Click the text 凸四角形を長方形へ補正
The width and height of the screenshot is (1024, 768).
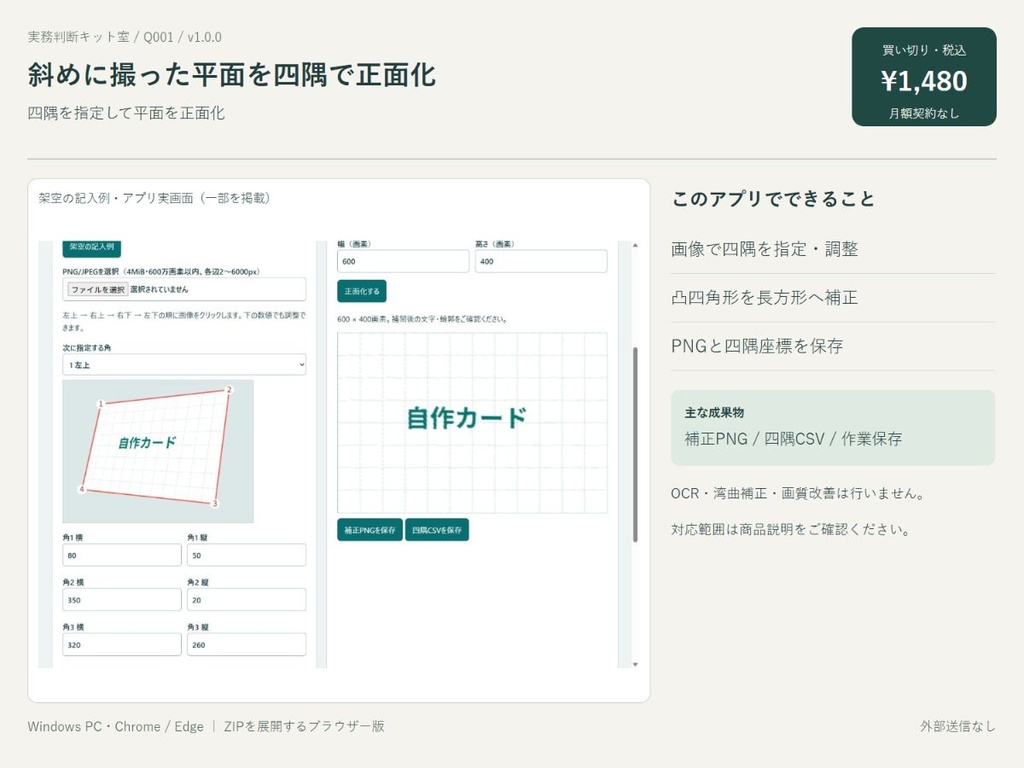tap(765, 298)
